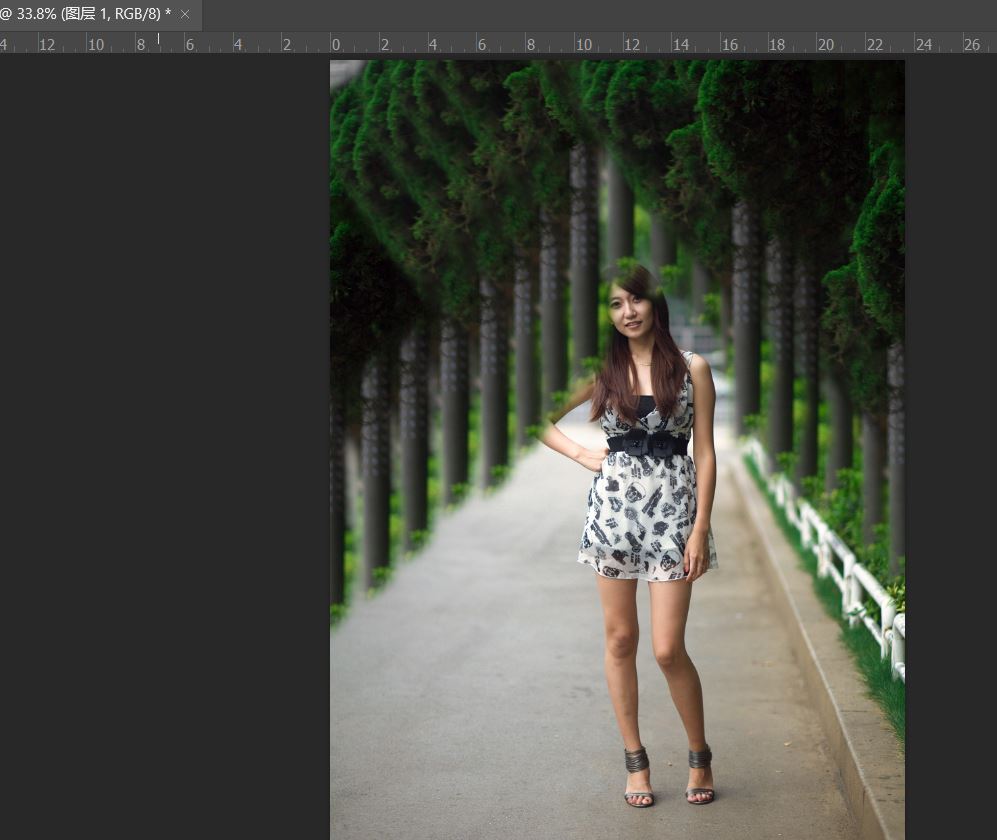Close the open document tab

point(185,14)
